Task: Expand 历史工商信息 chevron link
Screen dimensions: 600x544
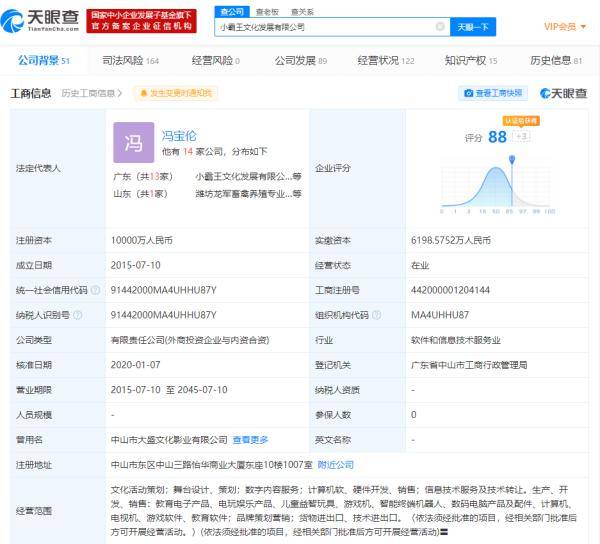Action: [91, 93]
